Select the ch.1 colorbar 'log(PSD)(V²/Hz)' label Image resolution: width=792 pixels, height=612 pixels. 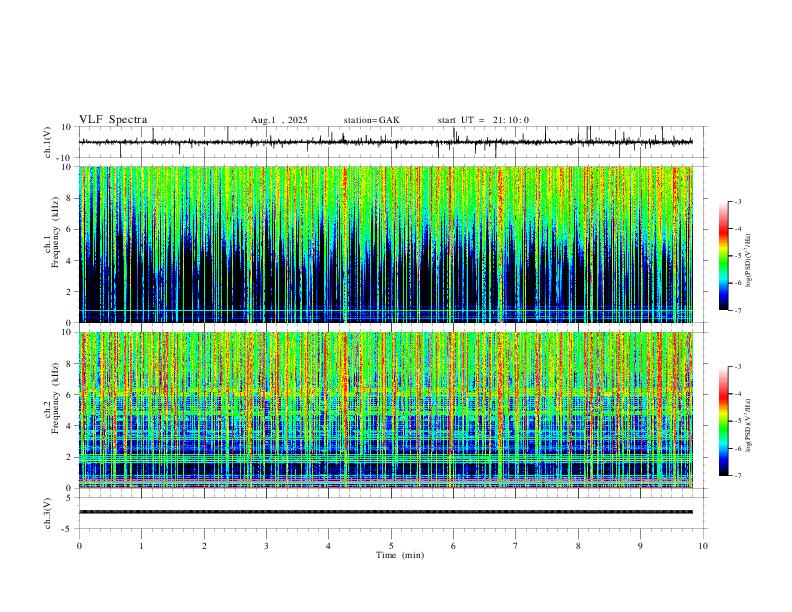coord(749,260)
